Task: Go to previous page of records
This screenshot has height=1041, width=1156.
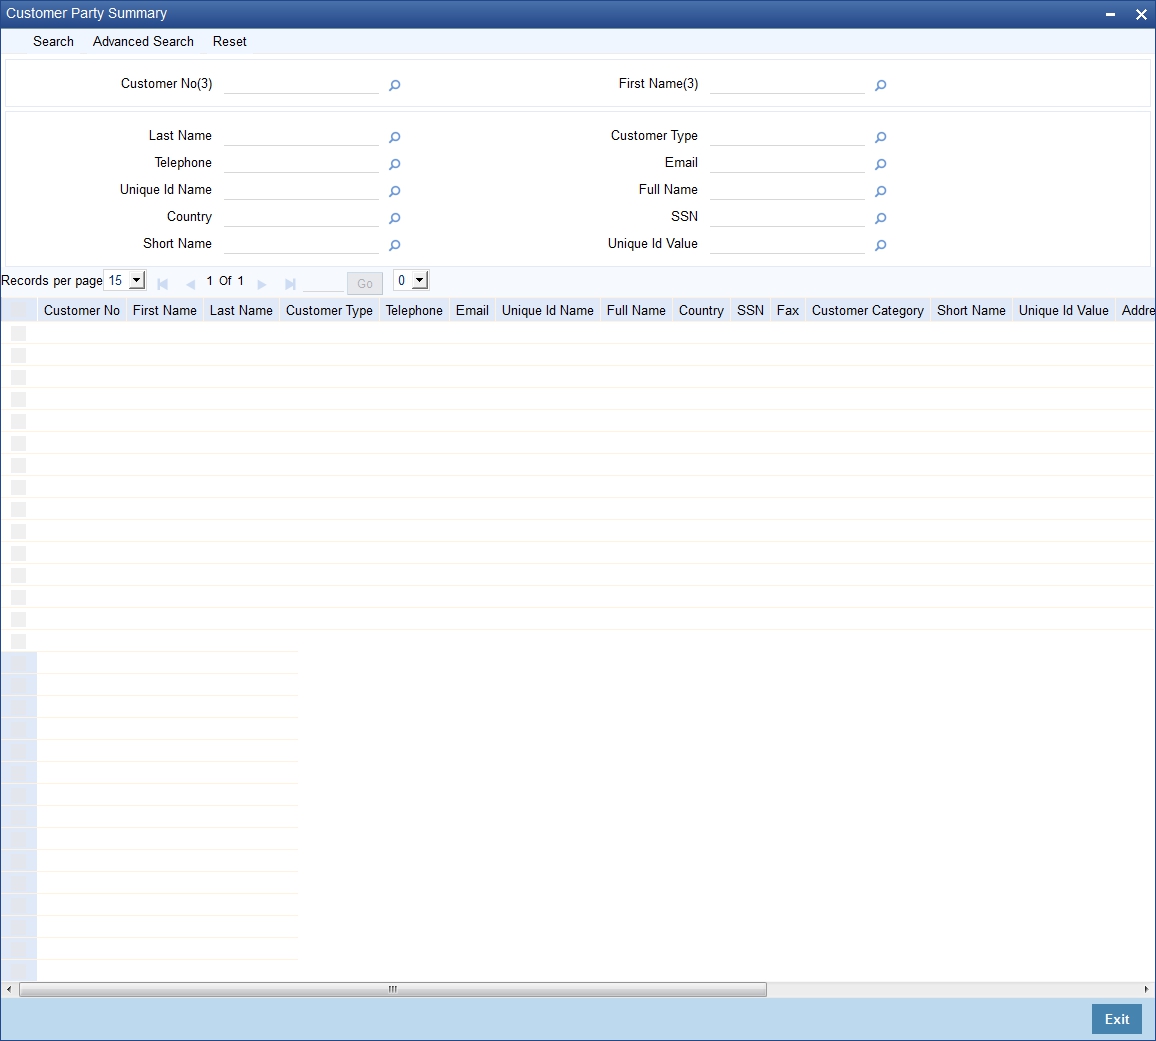Action: coord(190,284)
